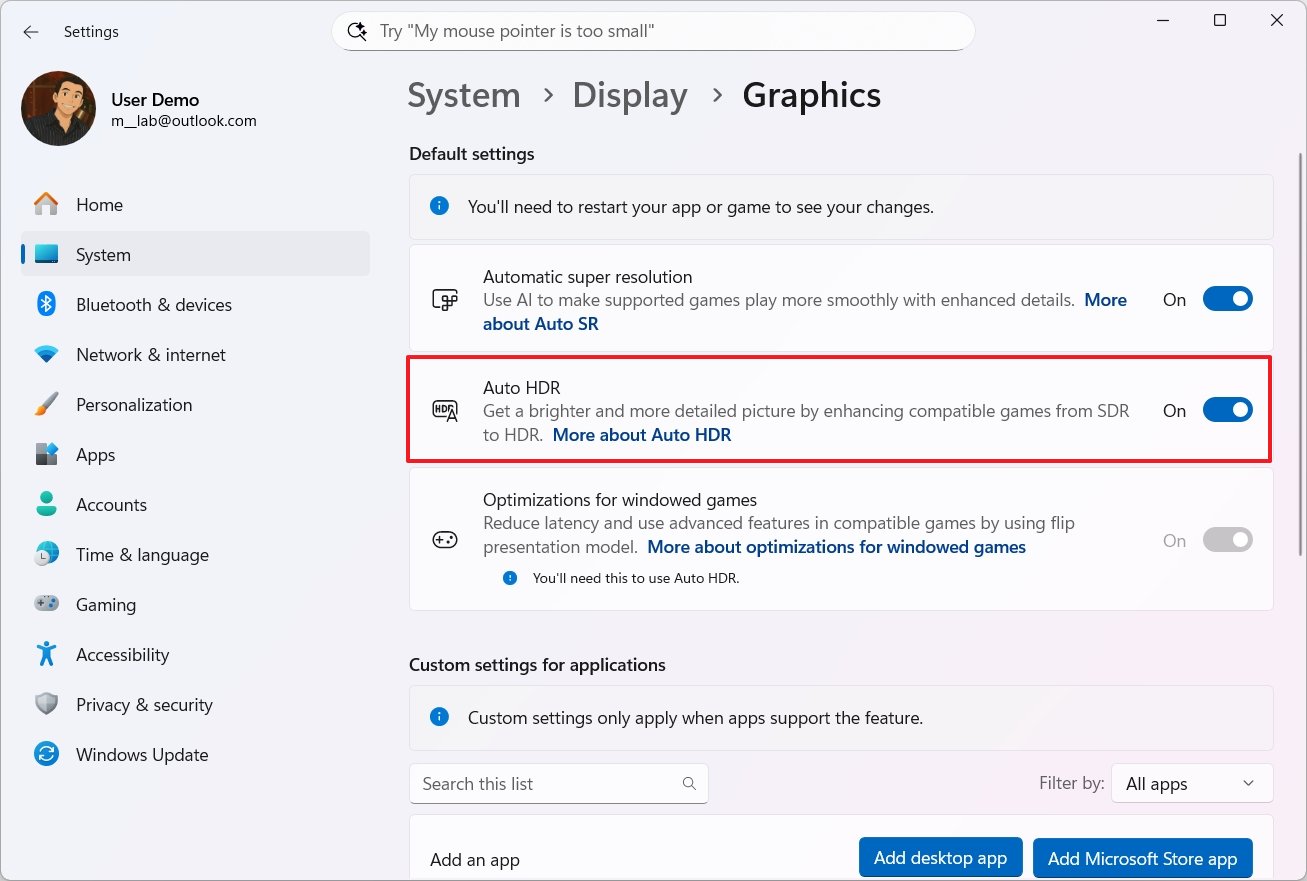
Task: Minimize the Settings window
Action: (x=1161, y=20)
